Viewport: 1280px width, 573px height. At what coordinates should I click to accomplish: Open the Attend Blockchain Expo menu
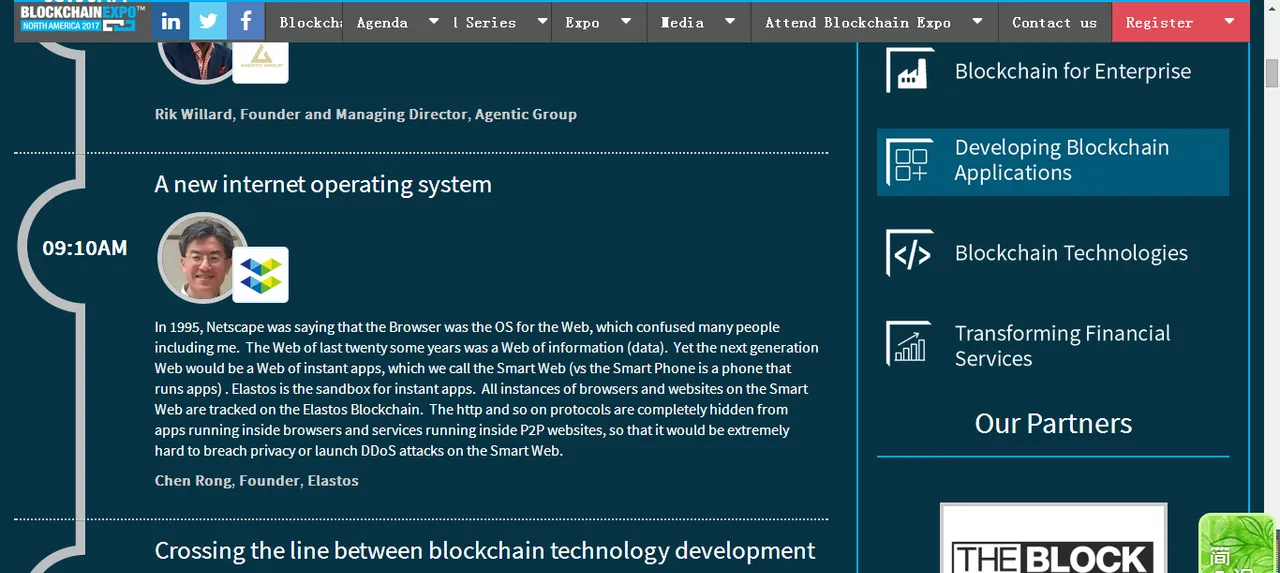[857, 22]
